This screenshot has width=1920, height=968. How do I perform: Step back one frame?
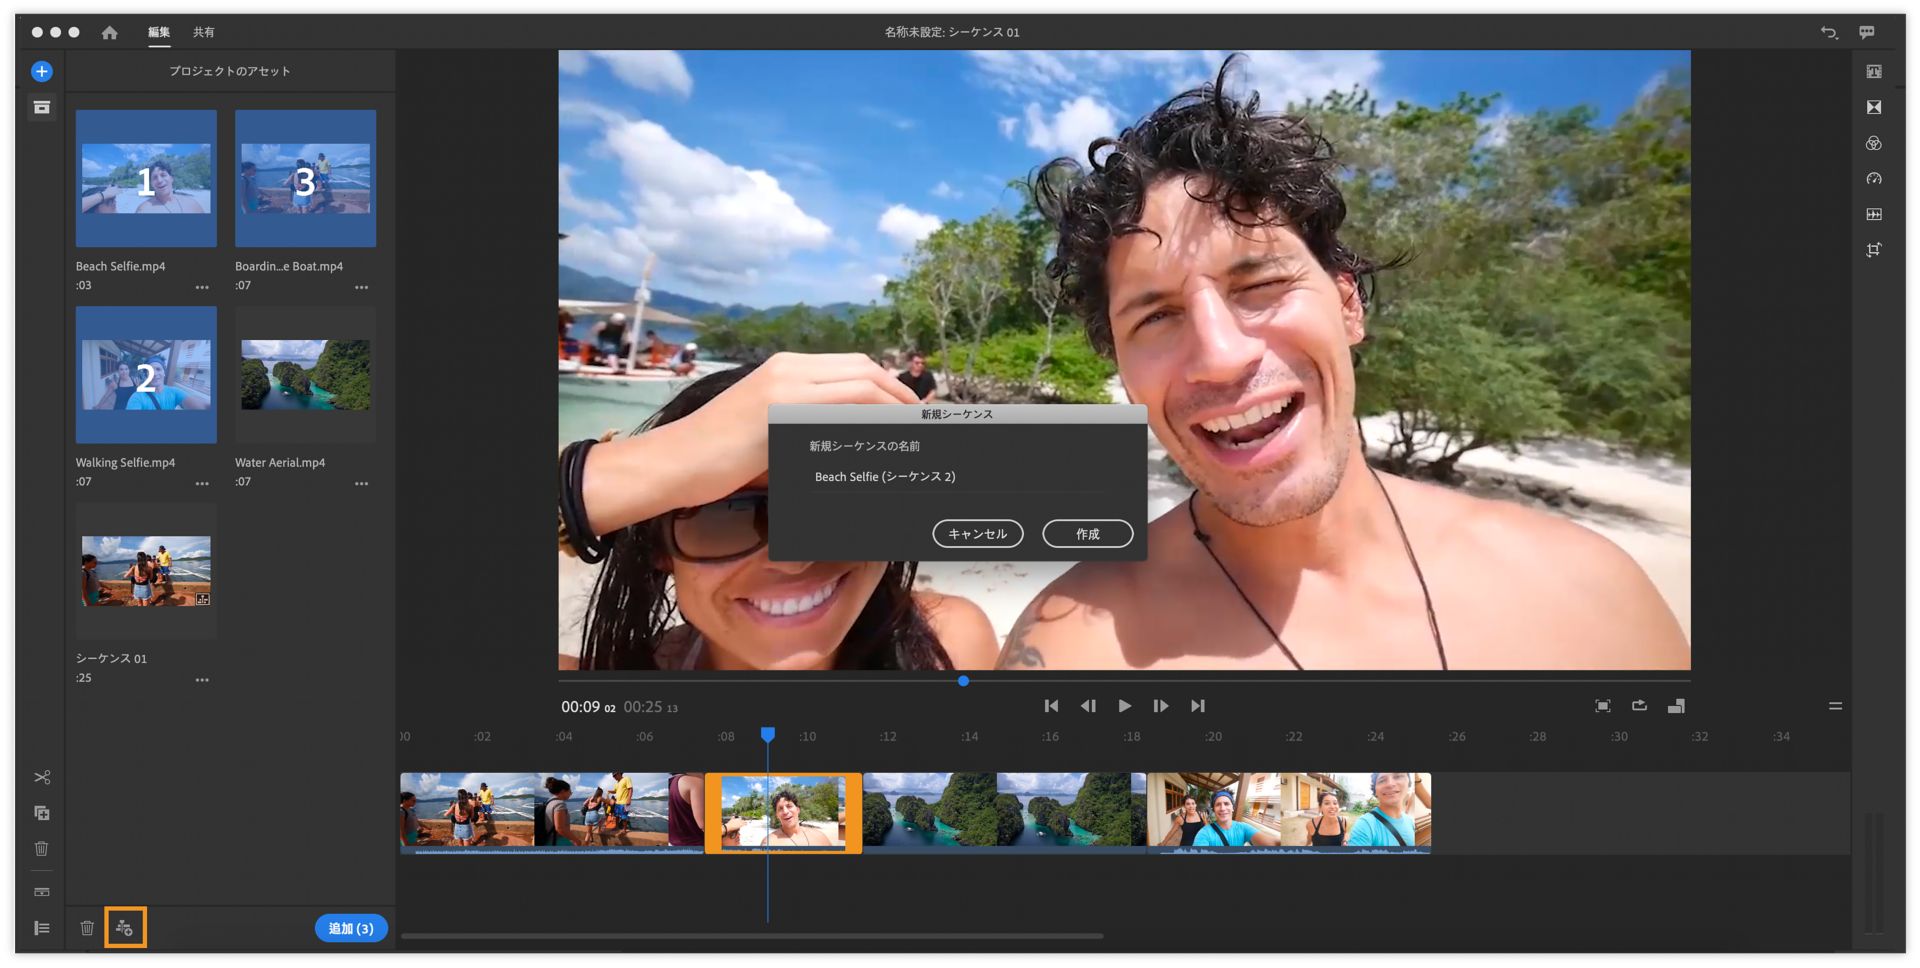point(1088,706)
